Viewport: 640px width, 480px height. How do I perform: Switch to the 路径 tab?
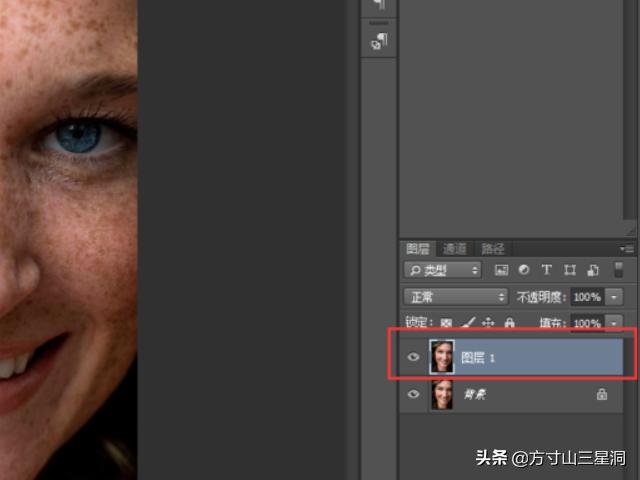click(493, 249)
